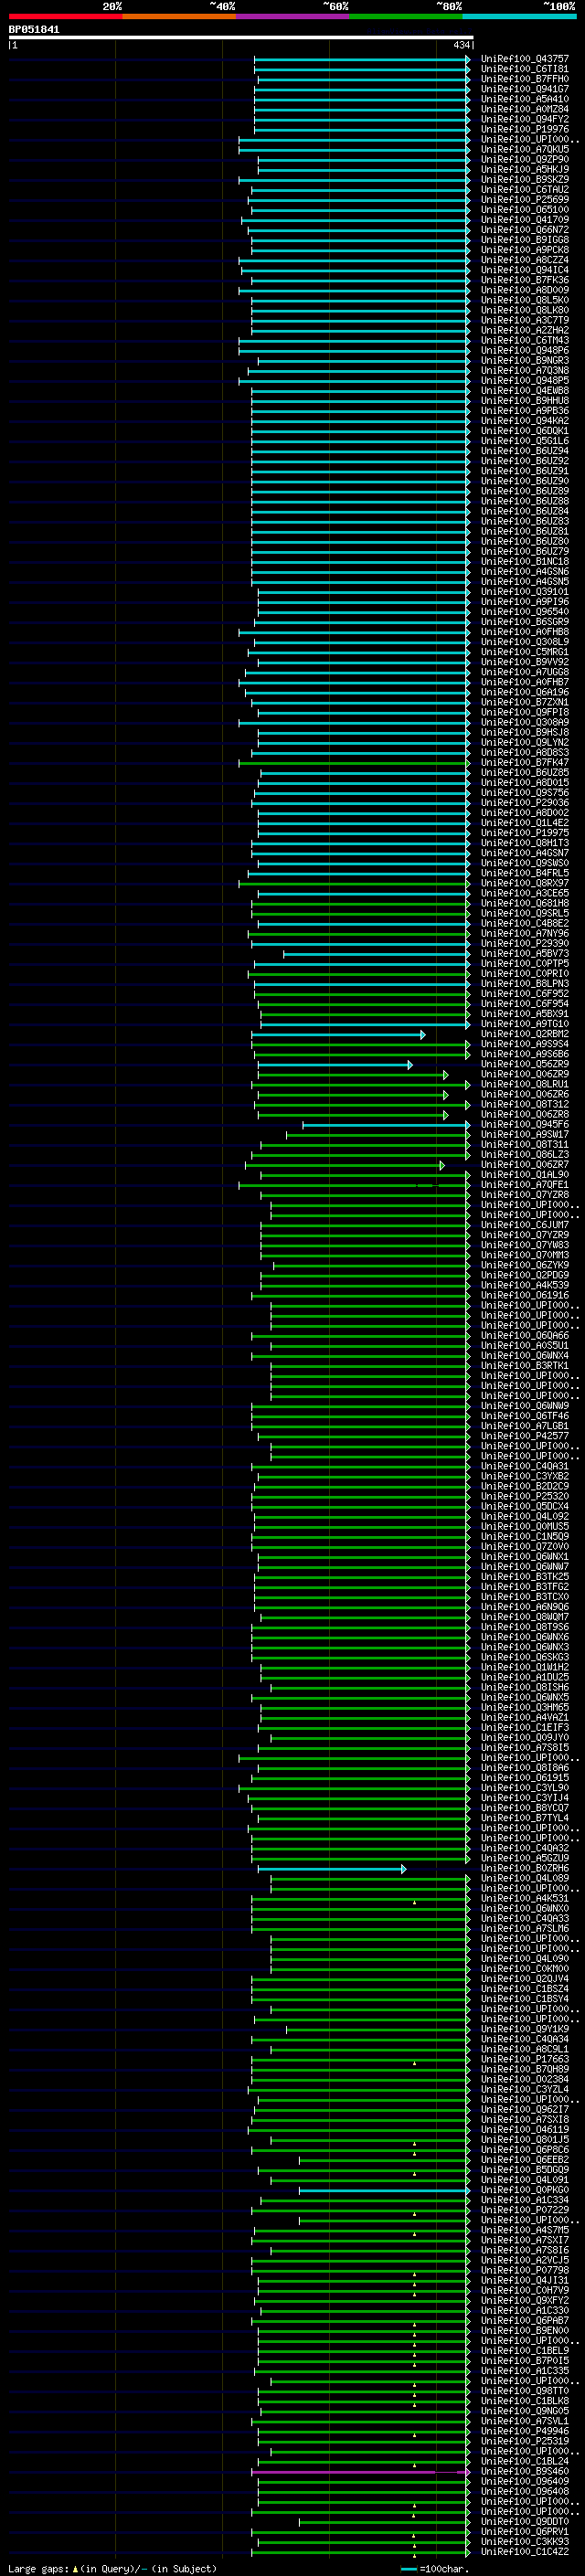The width and height of the screenshot is (585, 2576).
Task: Click the cyan ~100% legend color segment
Action: click(x=520, y=16)
